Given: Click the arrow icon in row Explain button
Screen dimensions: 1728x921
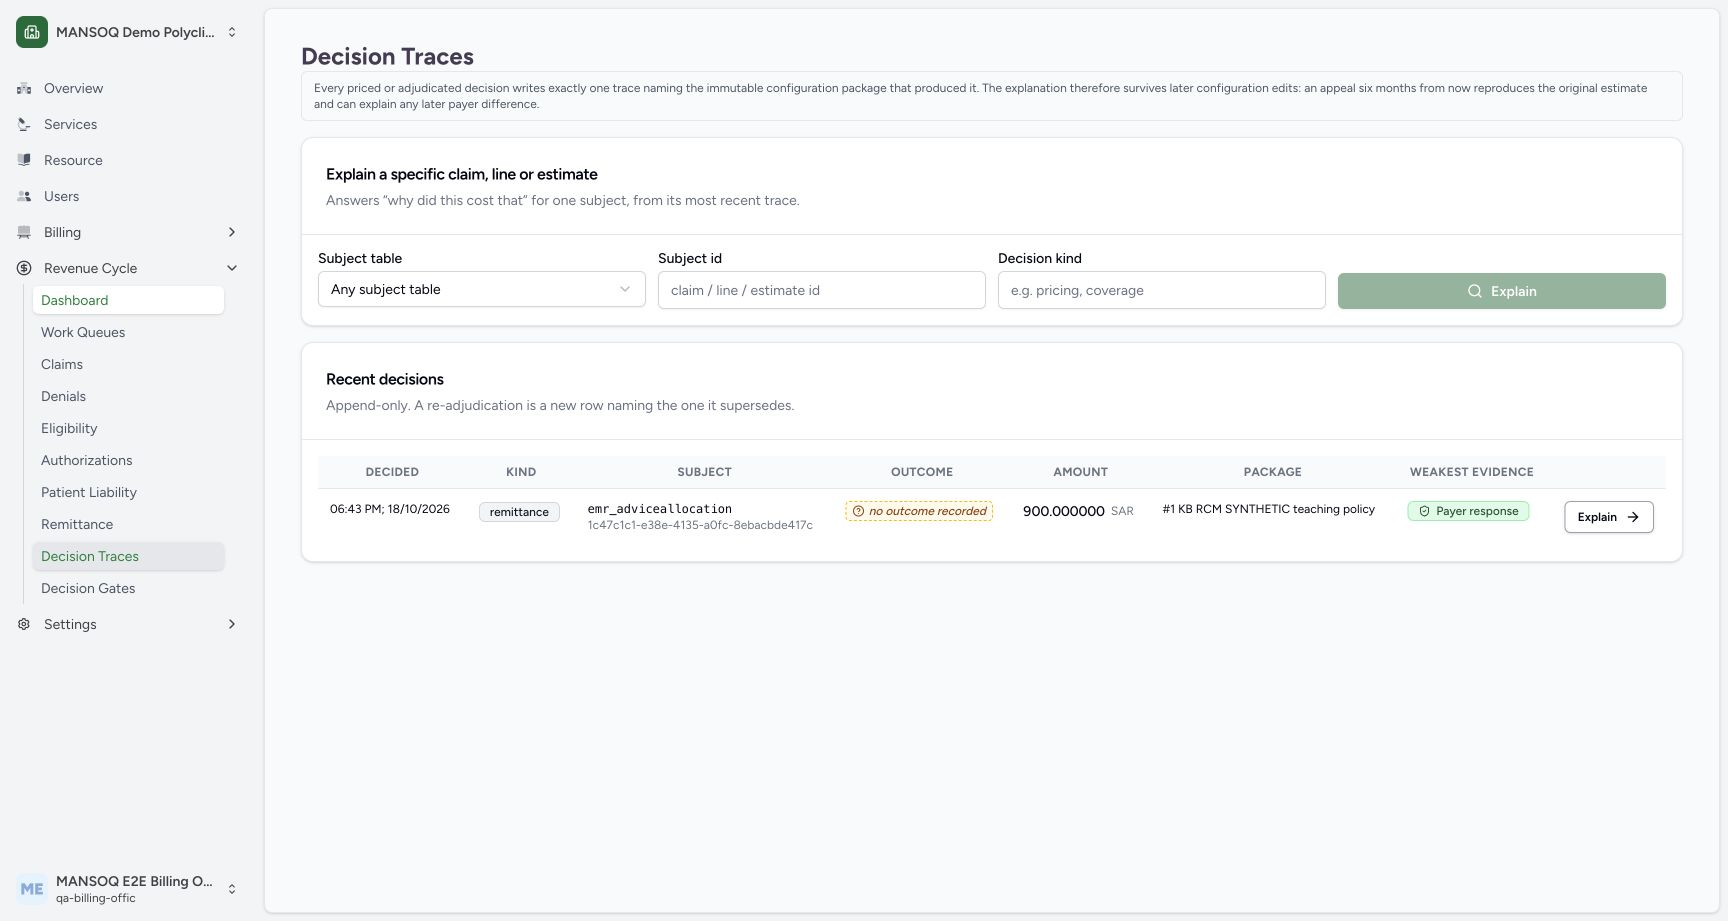Looking at the screenshot, I should tap(1633, 517).
